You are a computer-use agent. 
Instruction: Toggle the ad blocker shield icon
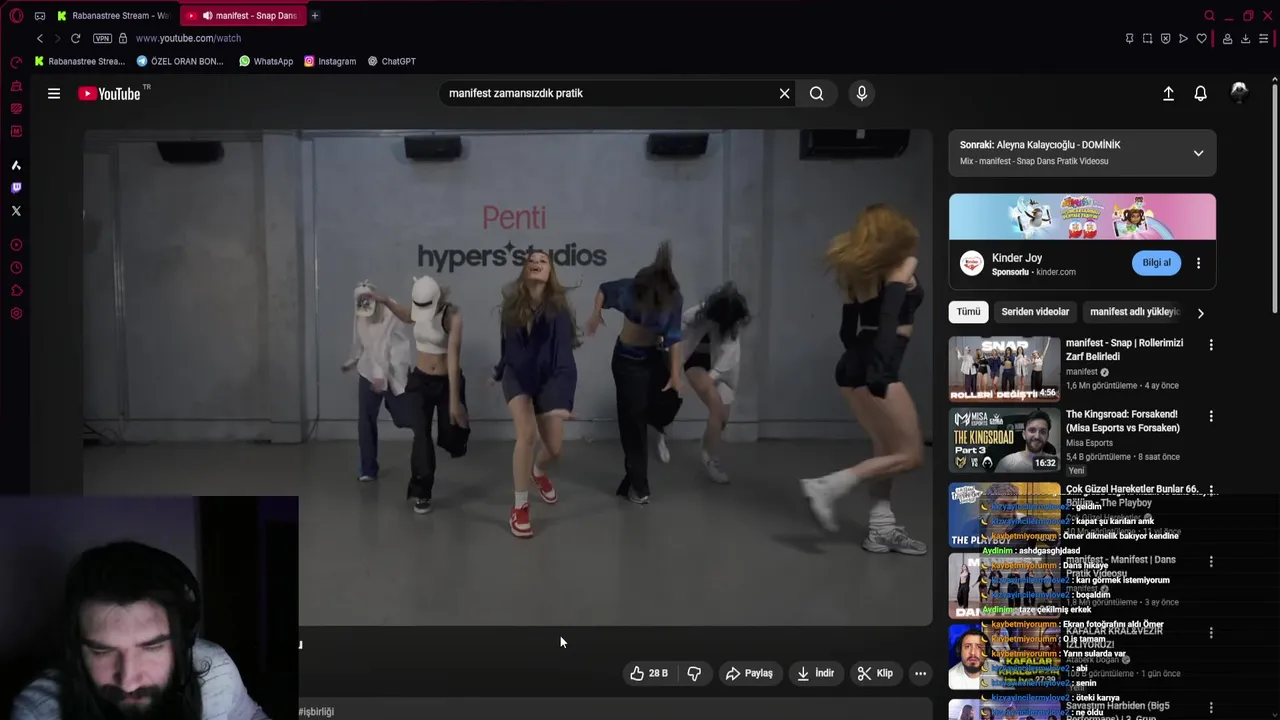click(1166, 38)
